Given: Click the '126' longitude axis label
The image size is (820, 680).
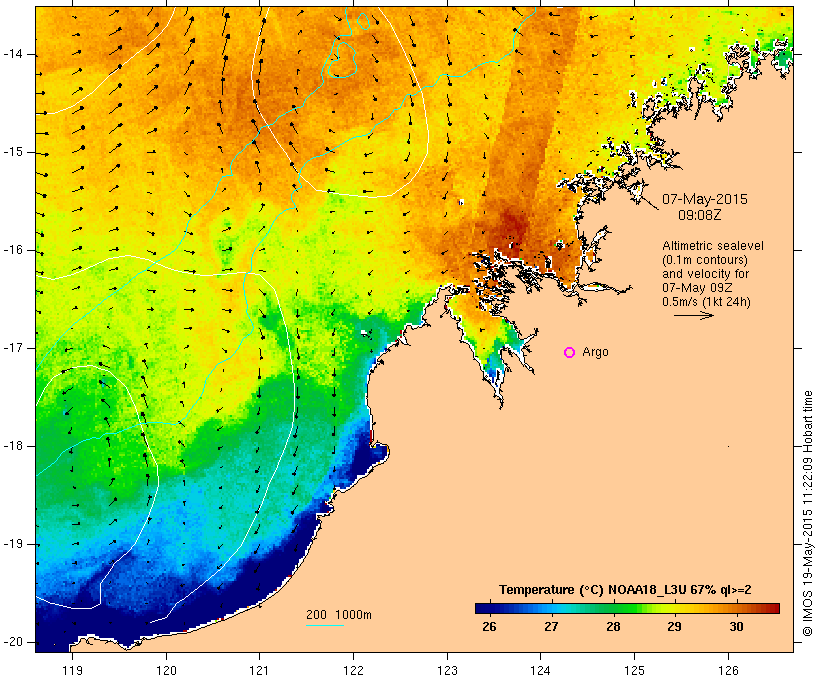Looking at the screenshot, I should pyautogui.click(x=728, y=670).
